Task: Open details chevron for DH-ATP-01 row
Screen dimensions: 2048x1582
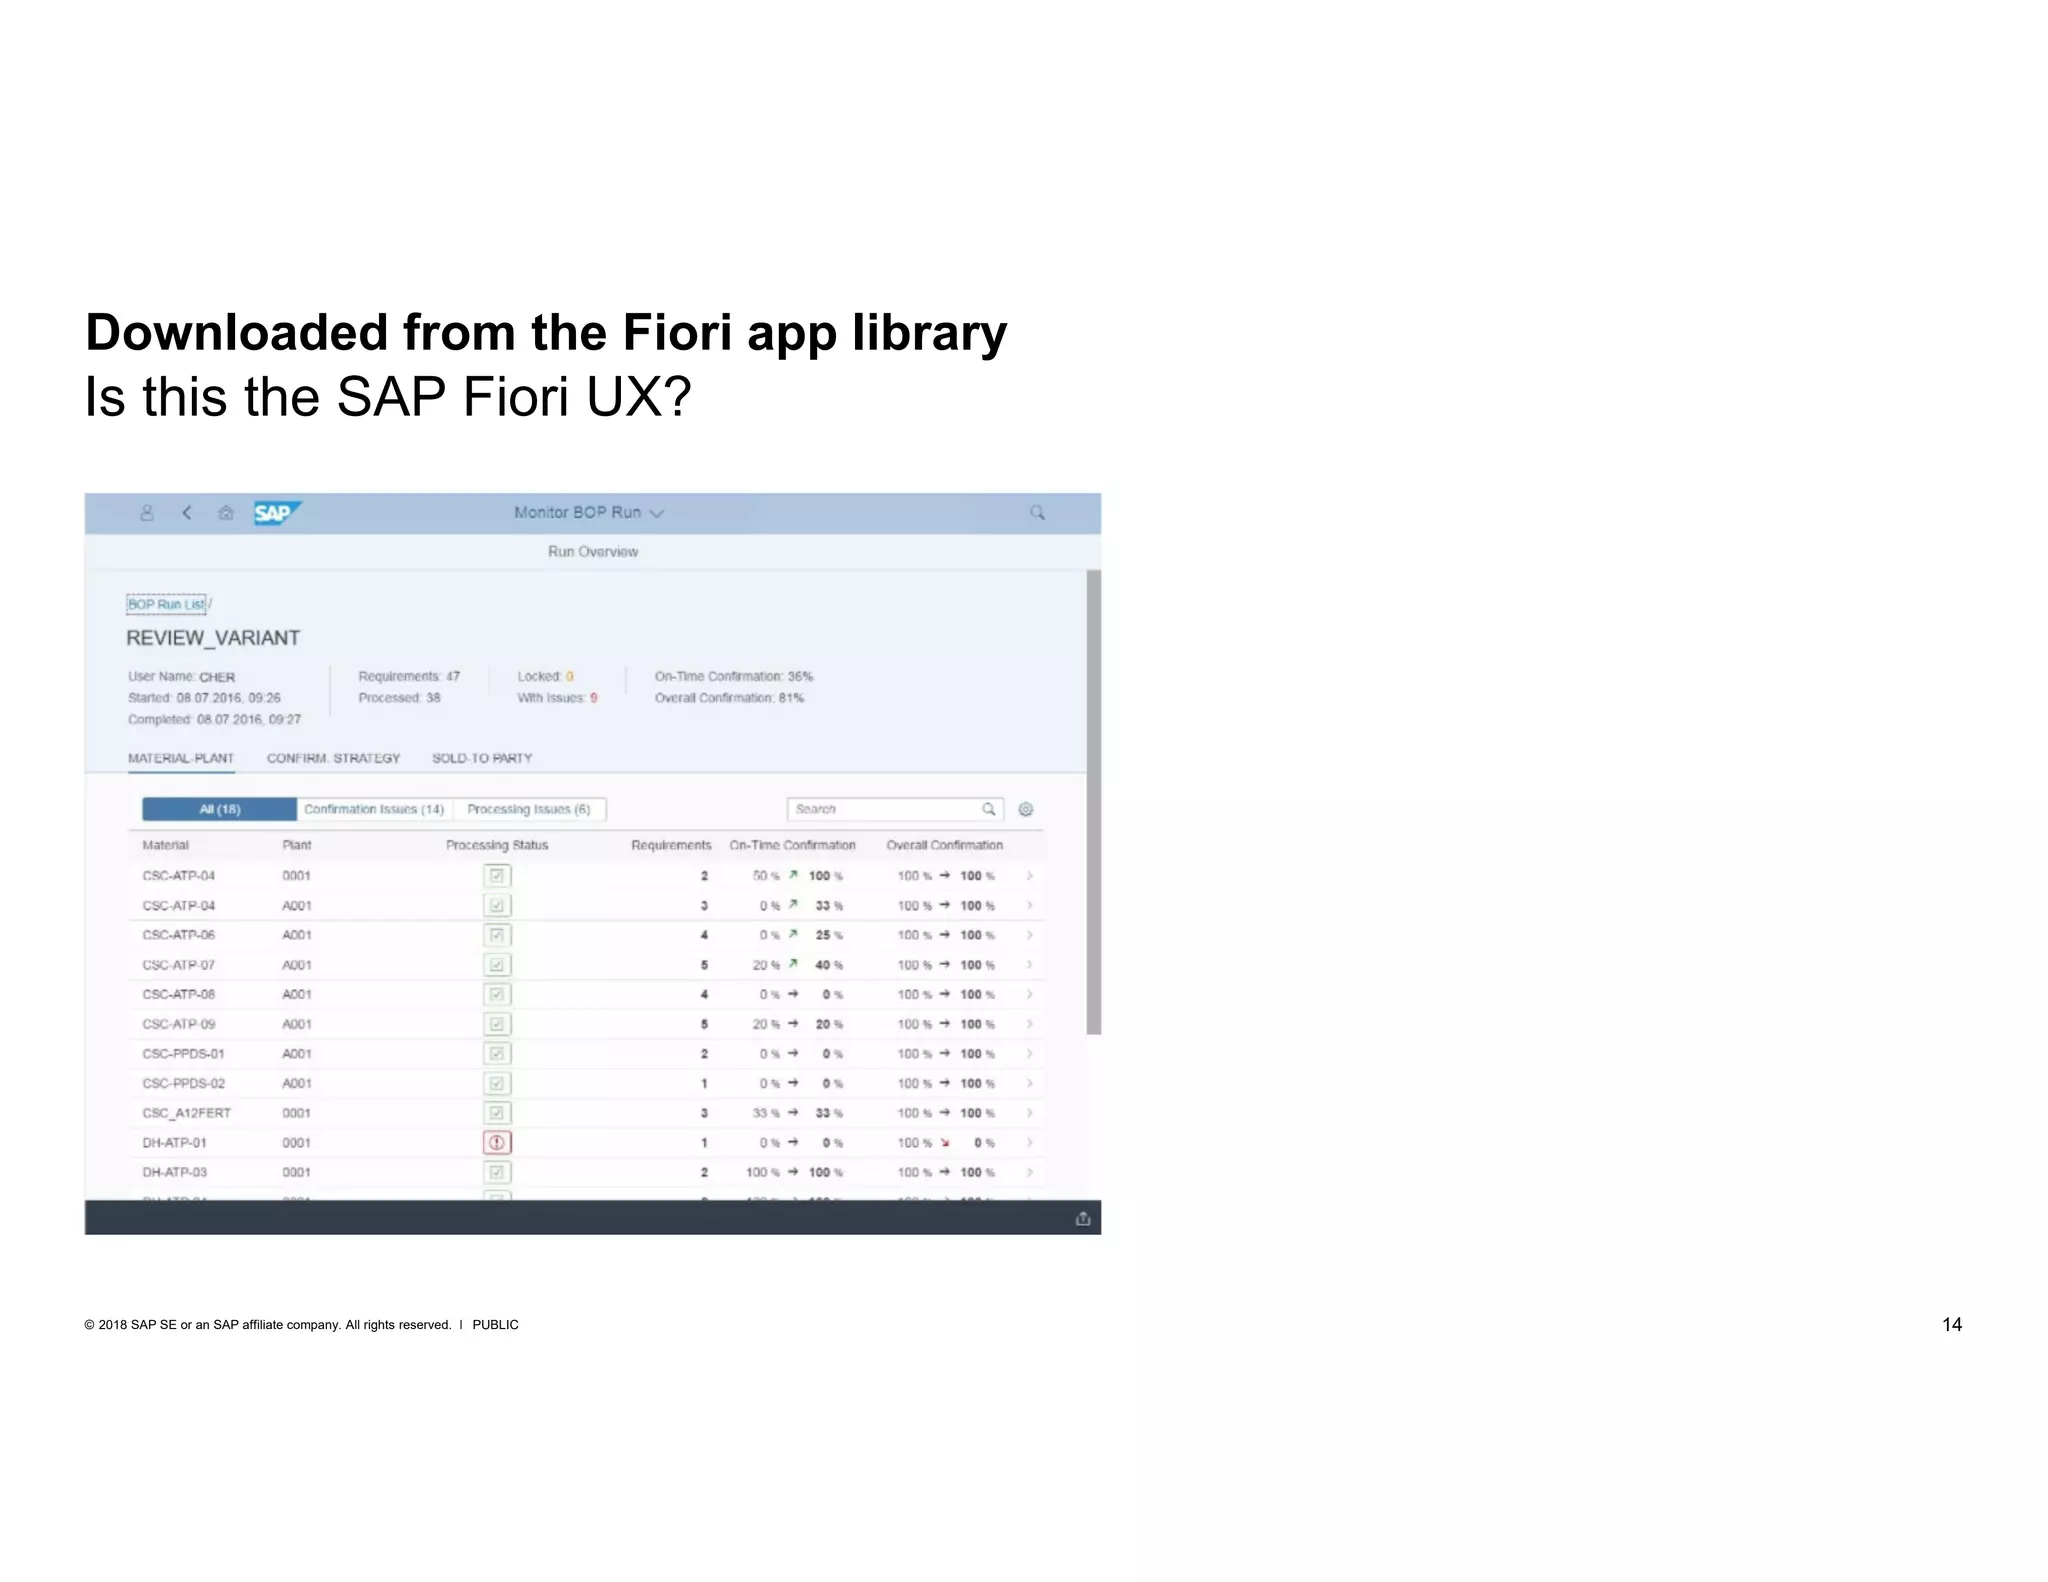Action: pyautogui.click(x=1029, y=1142)
